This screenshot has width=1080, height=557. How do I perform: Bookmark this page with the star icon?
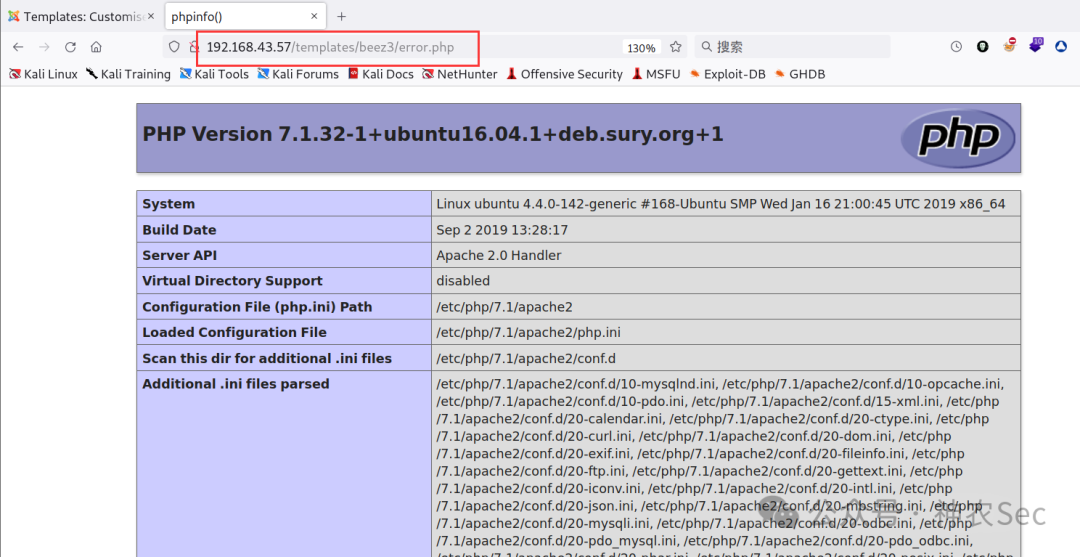pos(676,47)
